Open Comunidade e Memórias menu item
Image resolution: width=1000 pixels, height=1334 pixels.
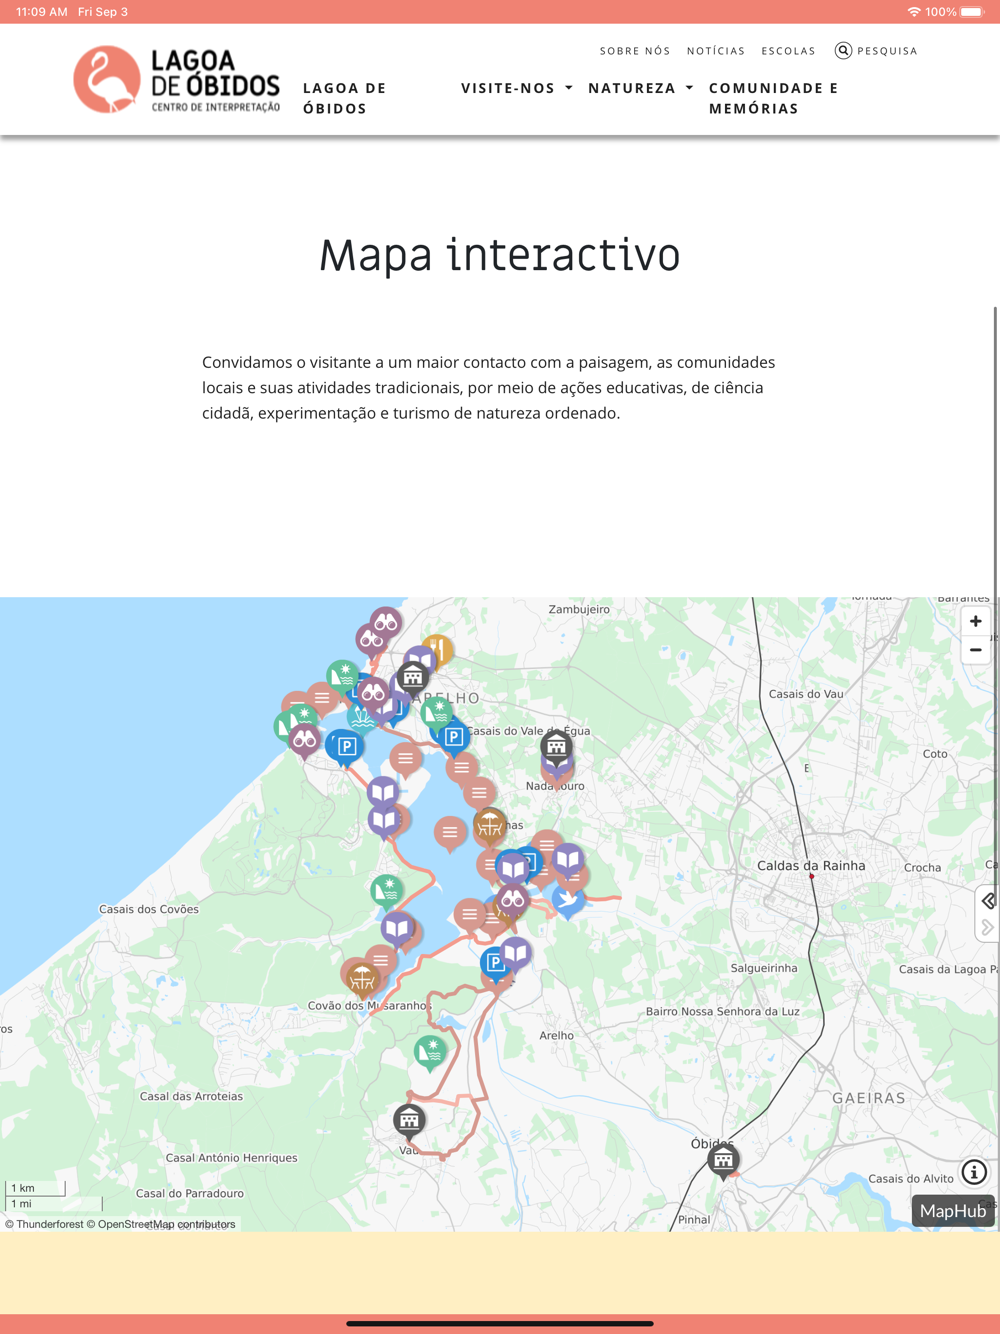(x=774, y=98)
